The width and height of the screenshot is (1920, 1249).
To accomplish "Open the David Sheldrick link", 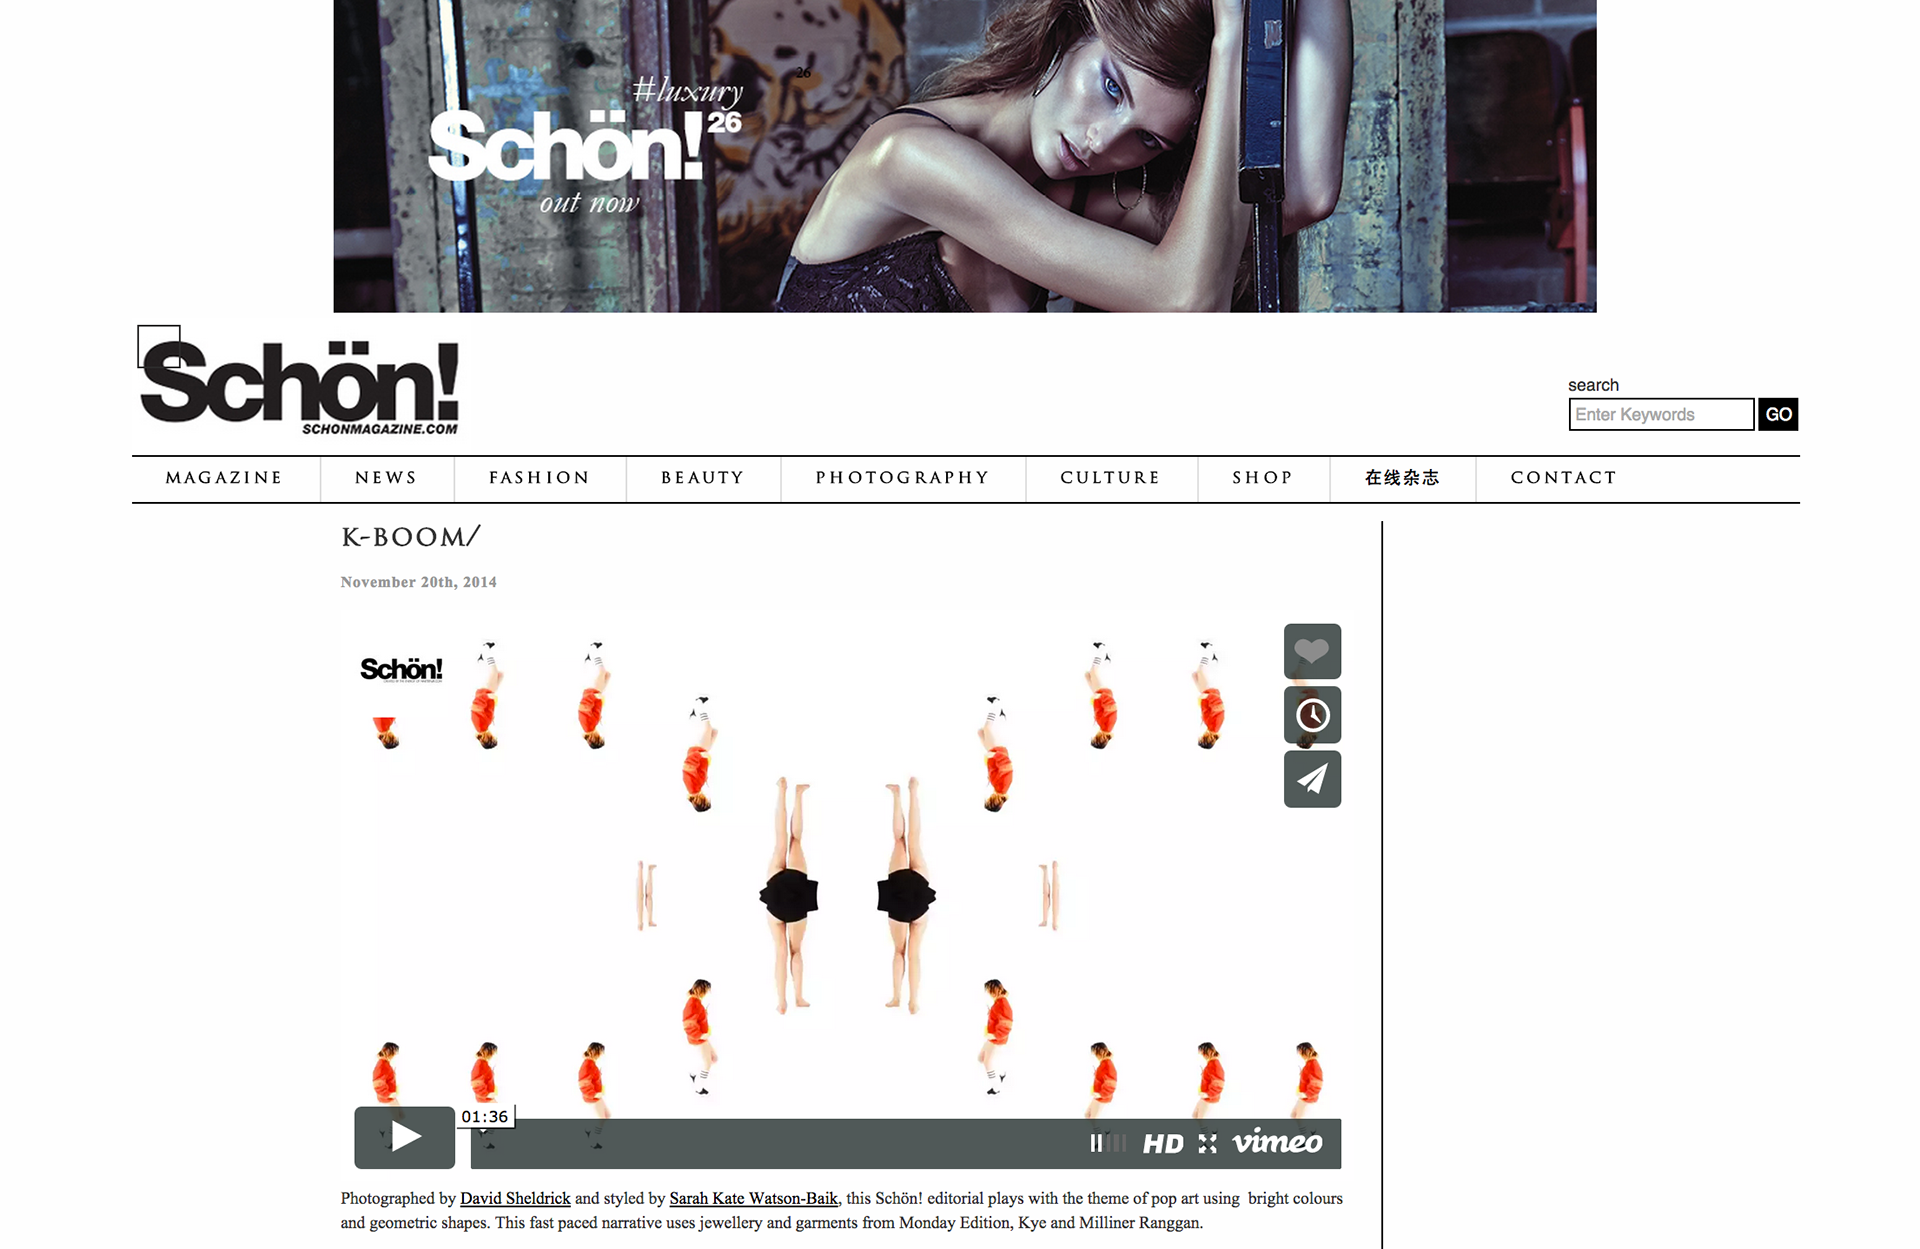I will tap(515, 1198).
